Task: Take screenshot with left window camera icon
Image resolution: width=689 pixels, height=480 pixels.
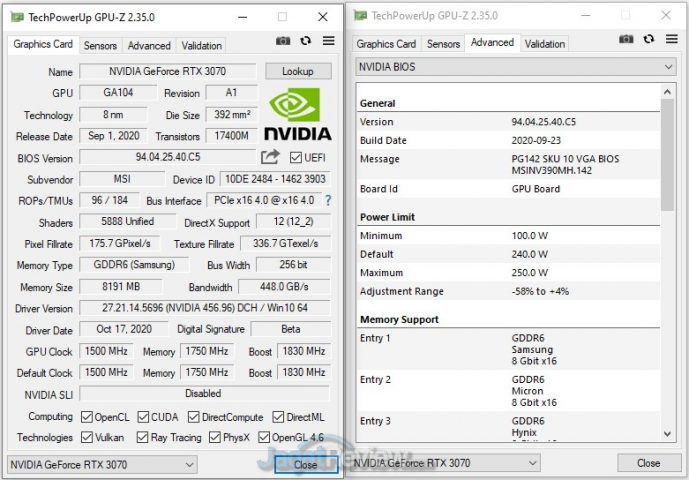Action: point(283,41)
